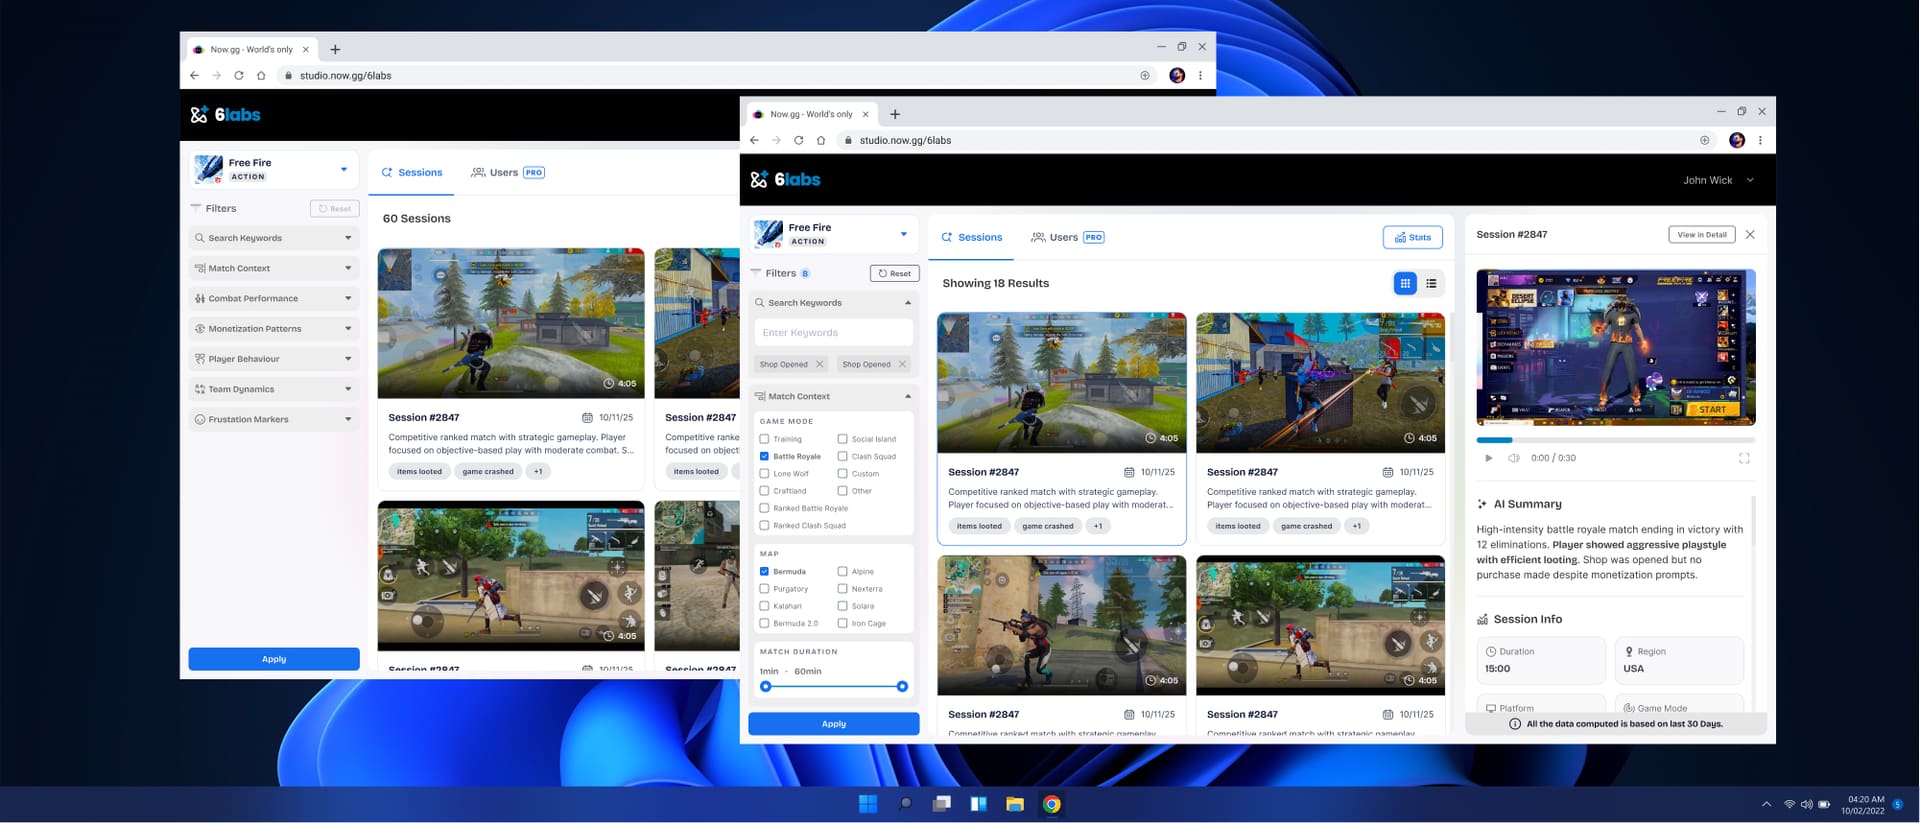Open the Windows Start menu
The height and width of the screenshot is (823, 1920).
pos(868,804)
